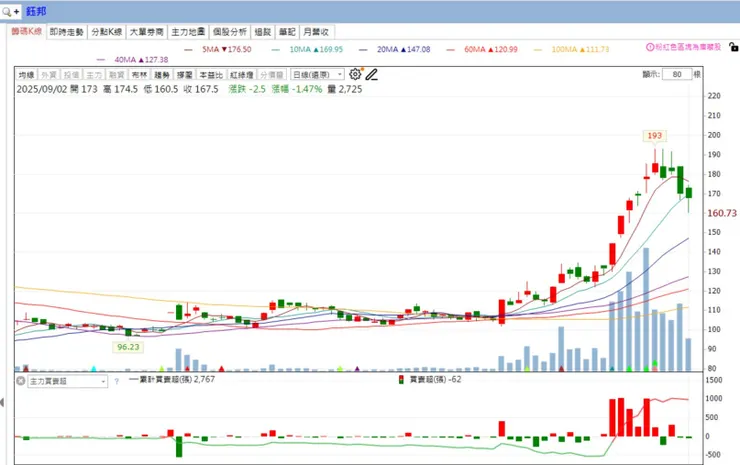Toggle the 外資 overlay button
The image size is (740, 465).
point(49,75)
